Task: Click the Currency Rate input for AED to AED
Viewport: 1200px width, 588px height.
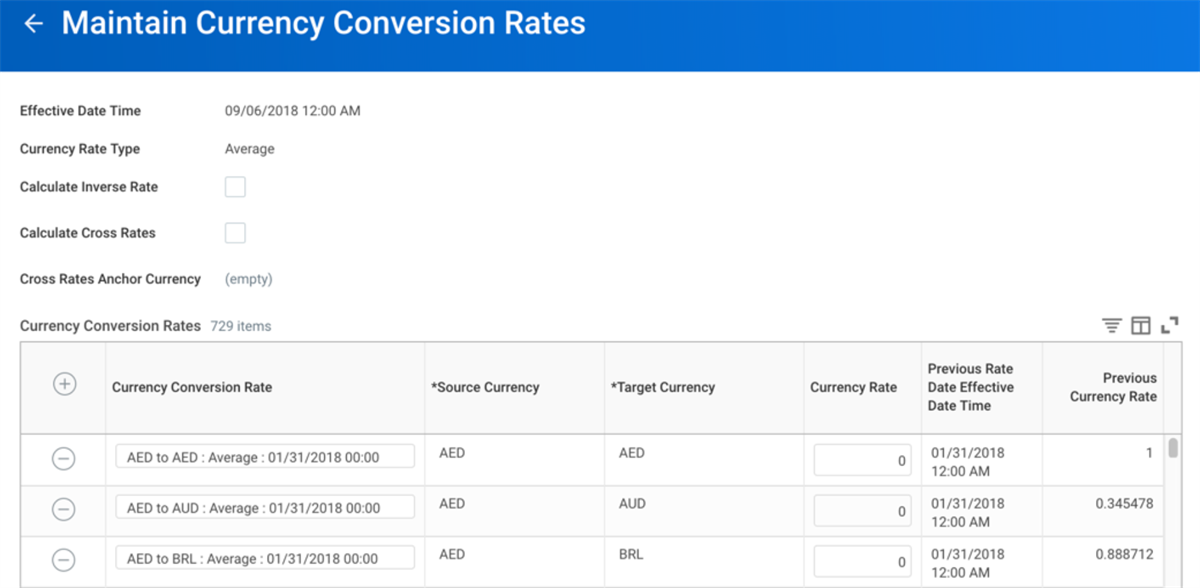Action: coord(862,461)
